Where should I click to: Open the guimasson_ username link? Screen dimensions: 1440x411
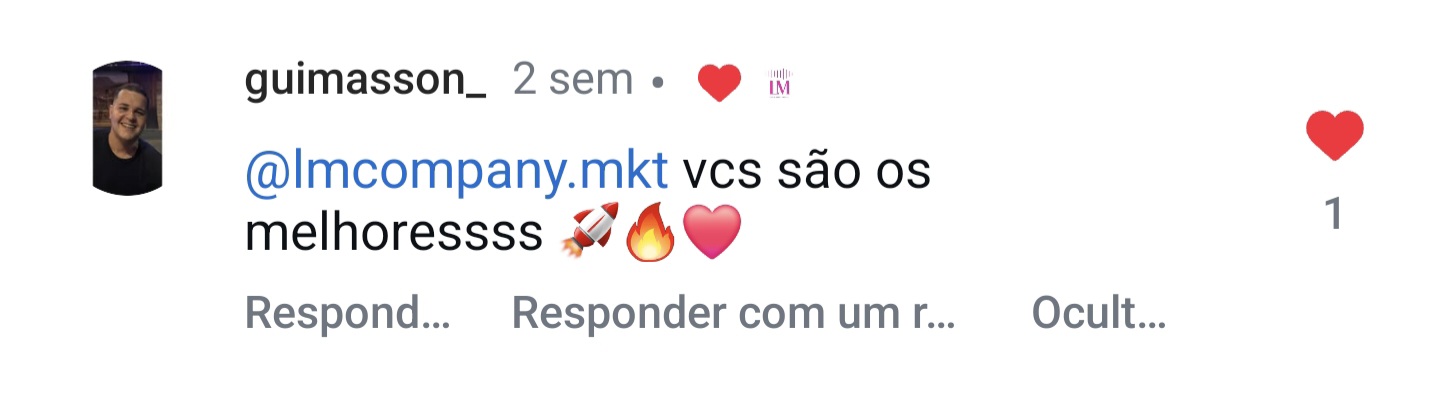[x=365, y=81]
